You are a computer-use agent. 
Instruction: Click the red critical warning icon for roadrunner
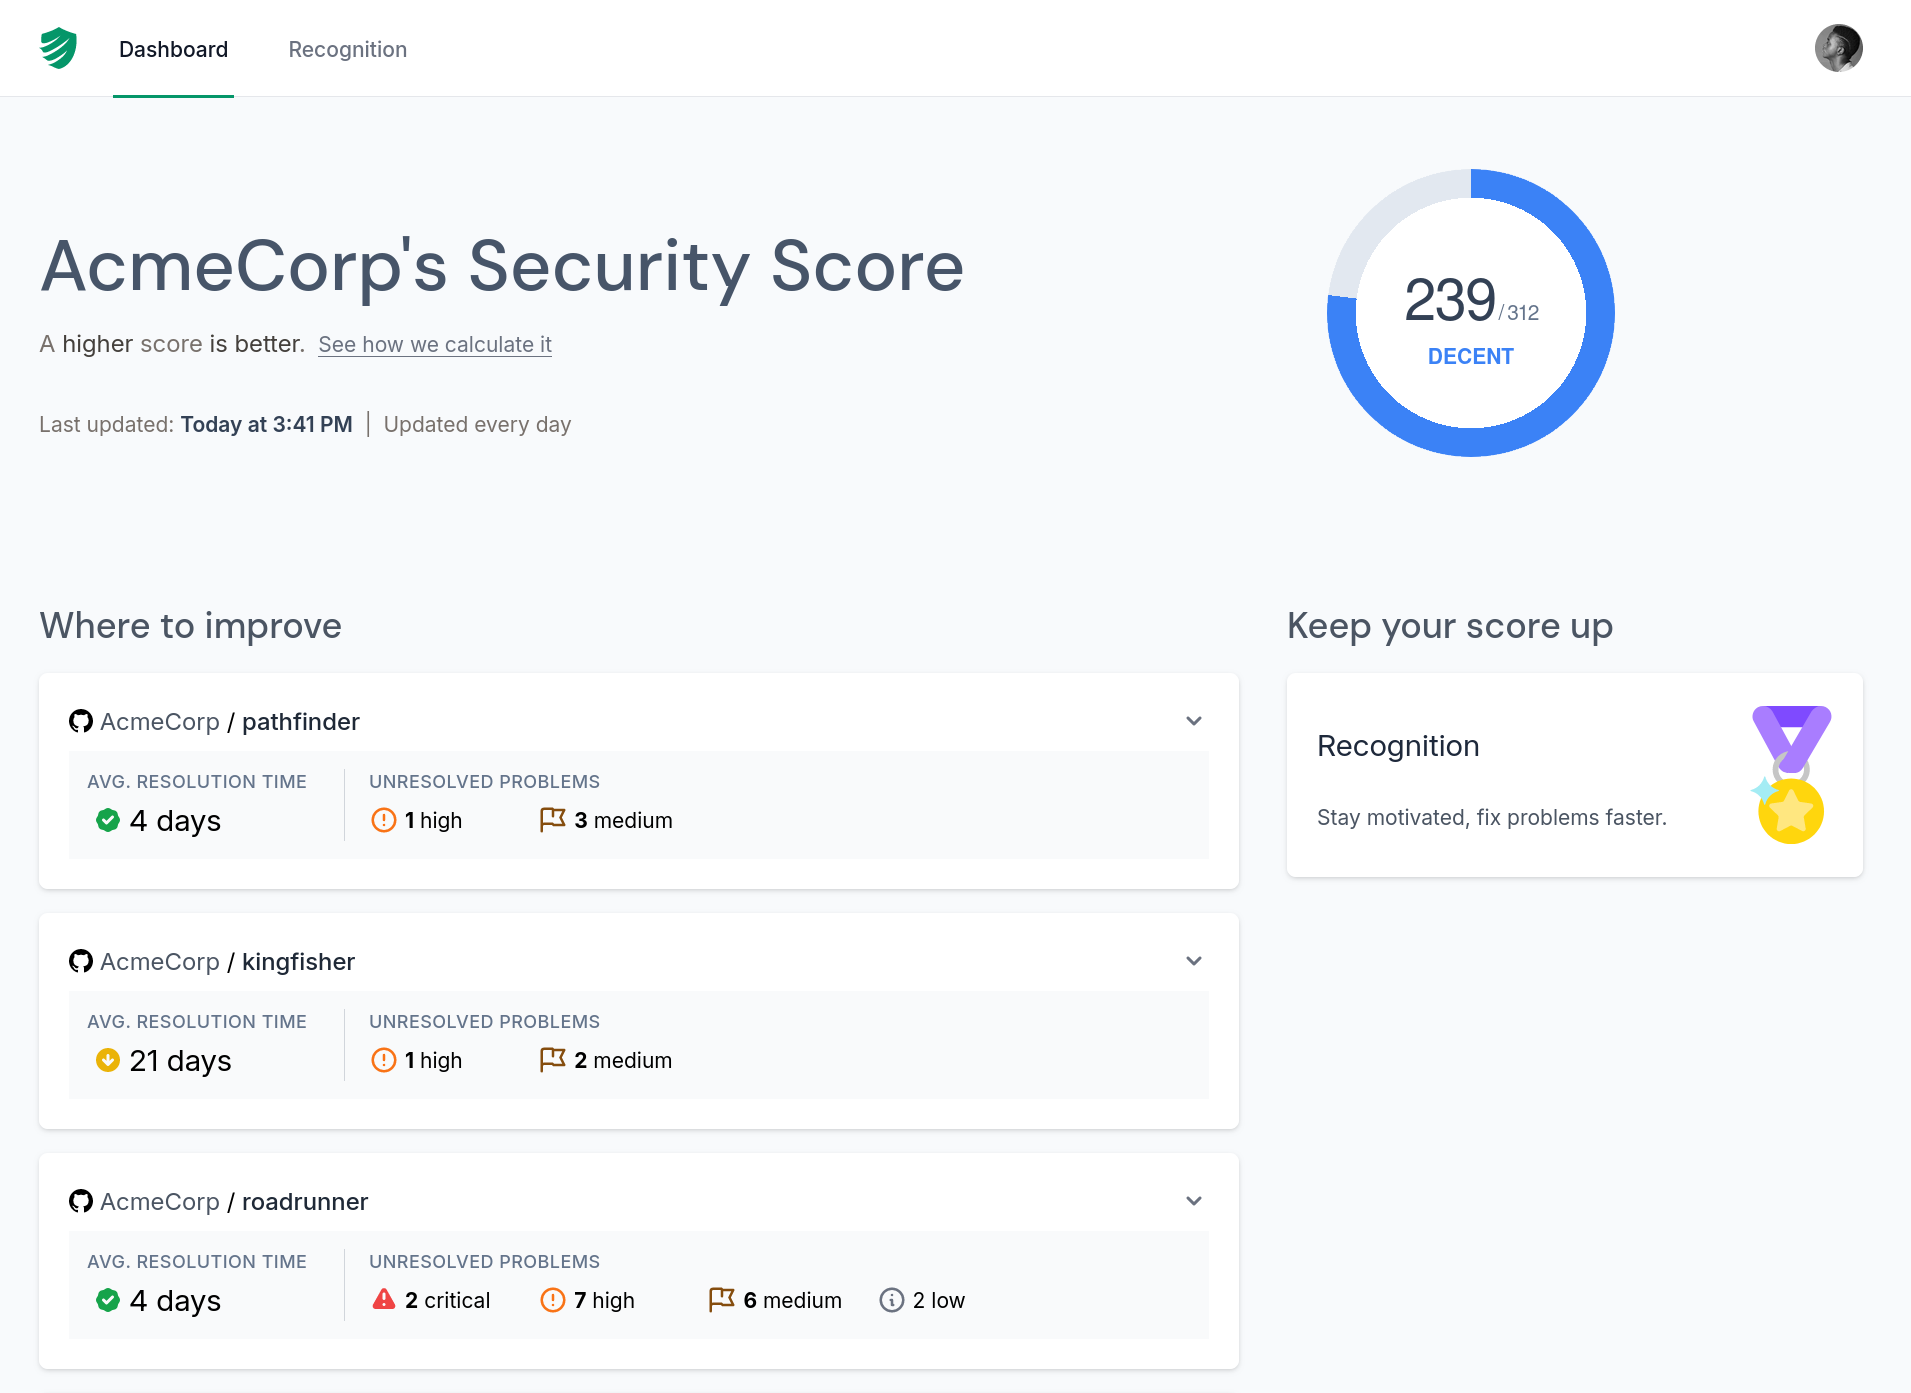384,1298
